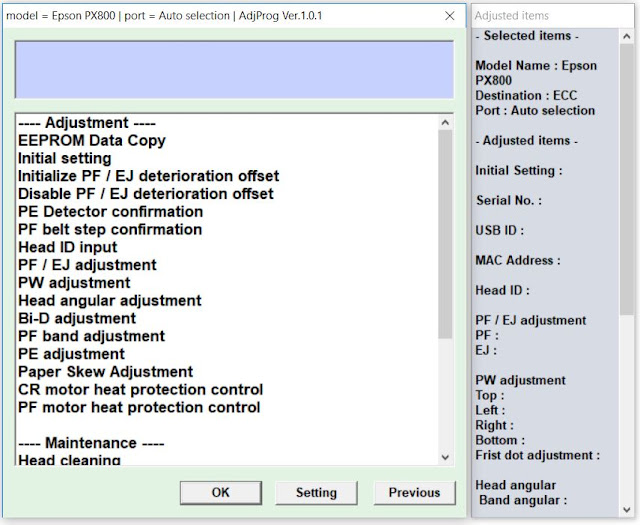Click adjustment list scroll down arrow
Viewport: 640px width, 525px height.
(x=445, y=457)
